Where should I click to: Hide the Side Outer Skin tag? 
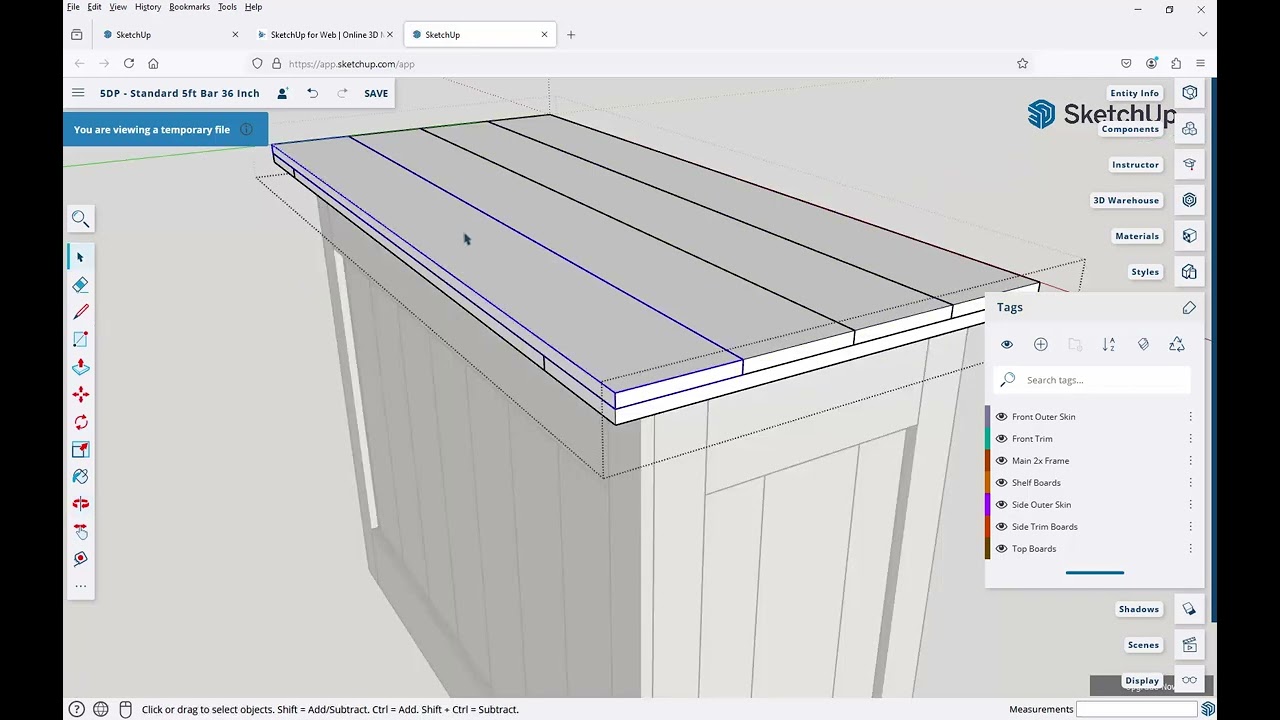(x=1001, y=505)
